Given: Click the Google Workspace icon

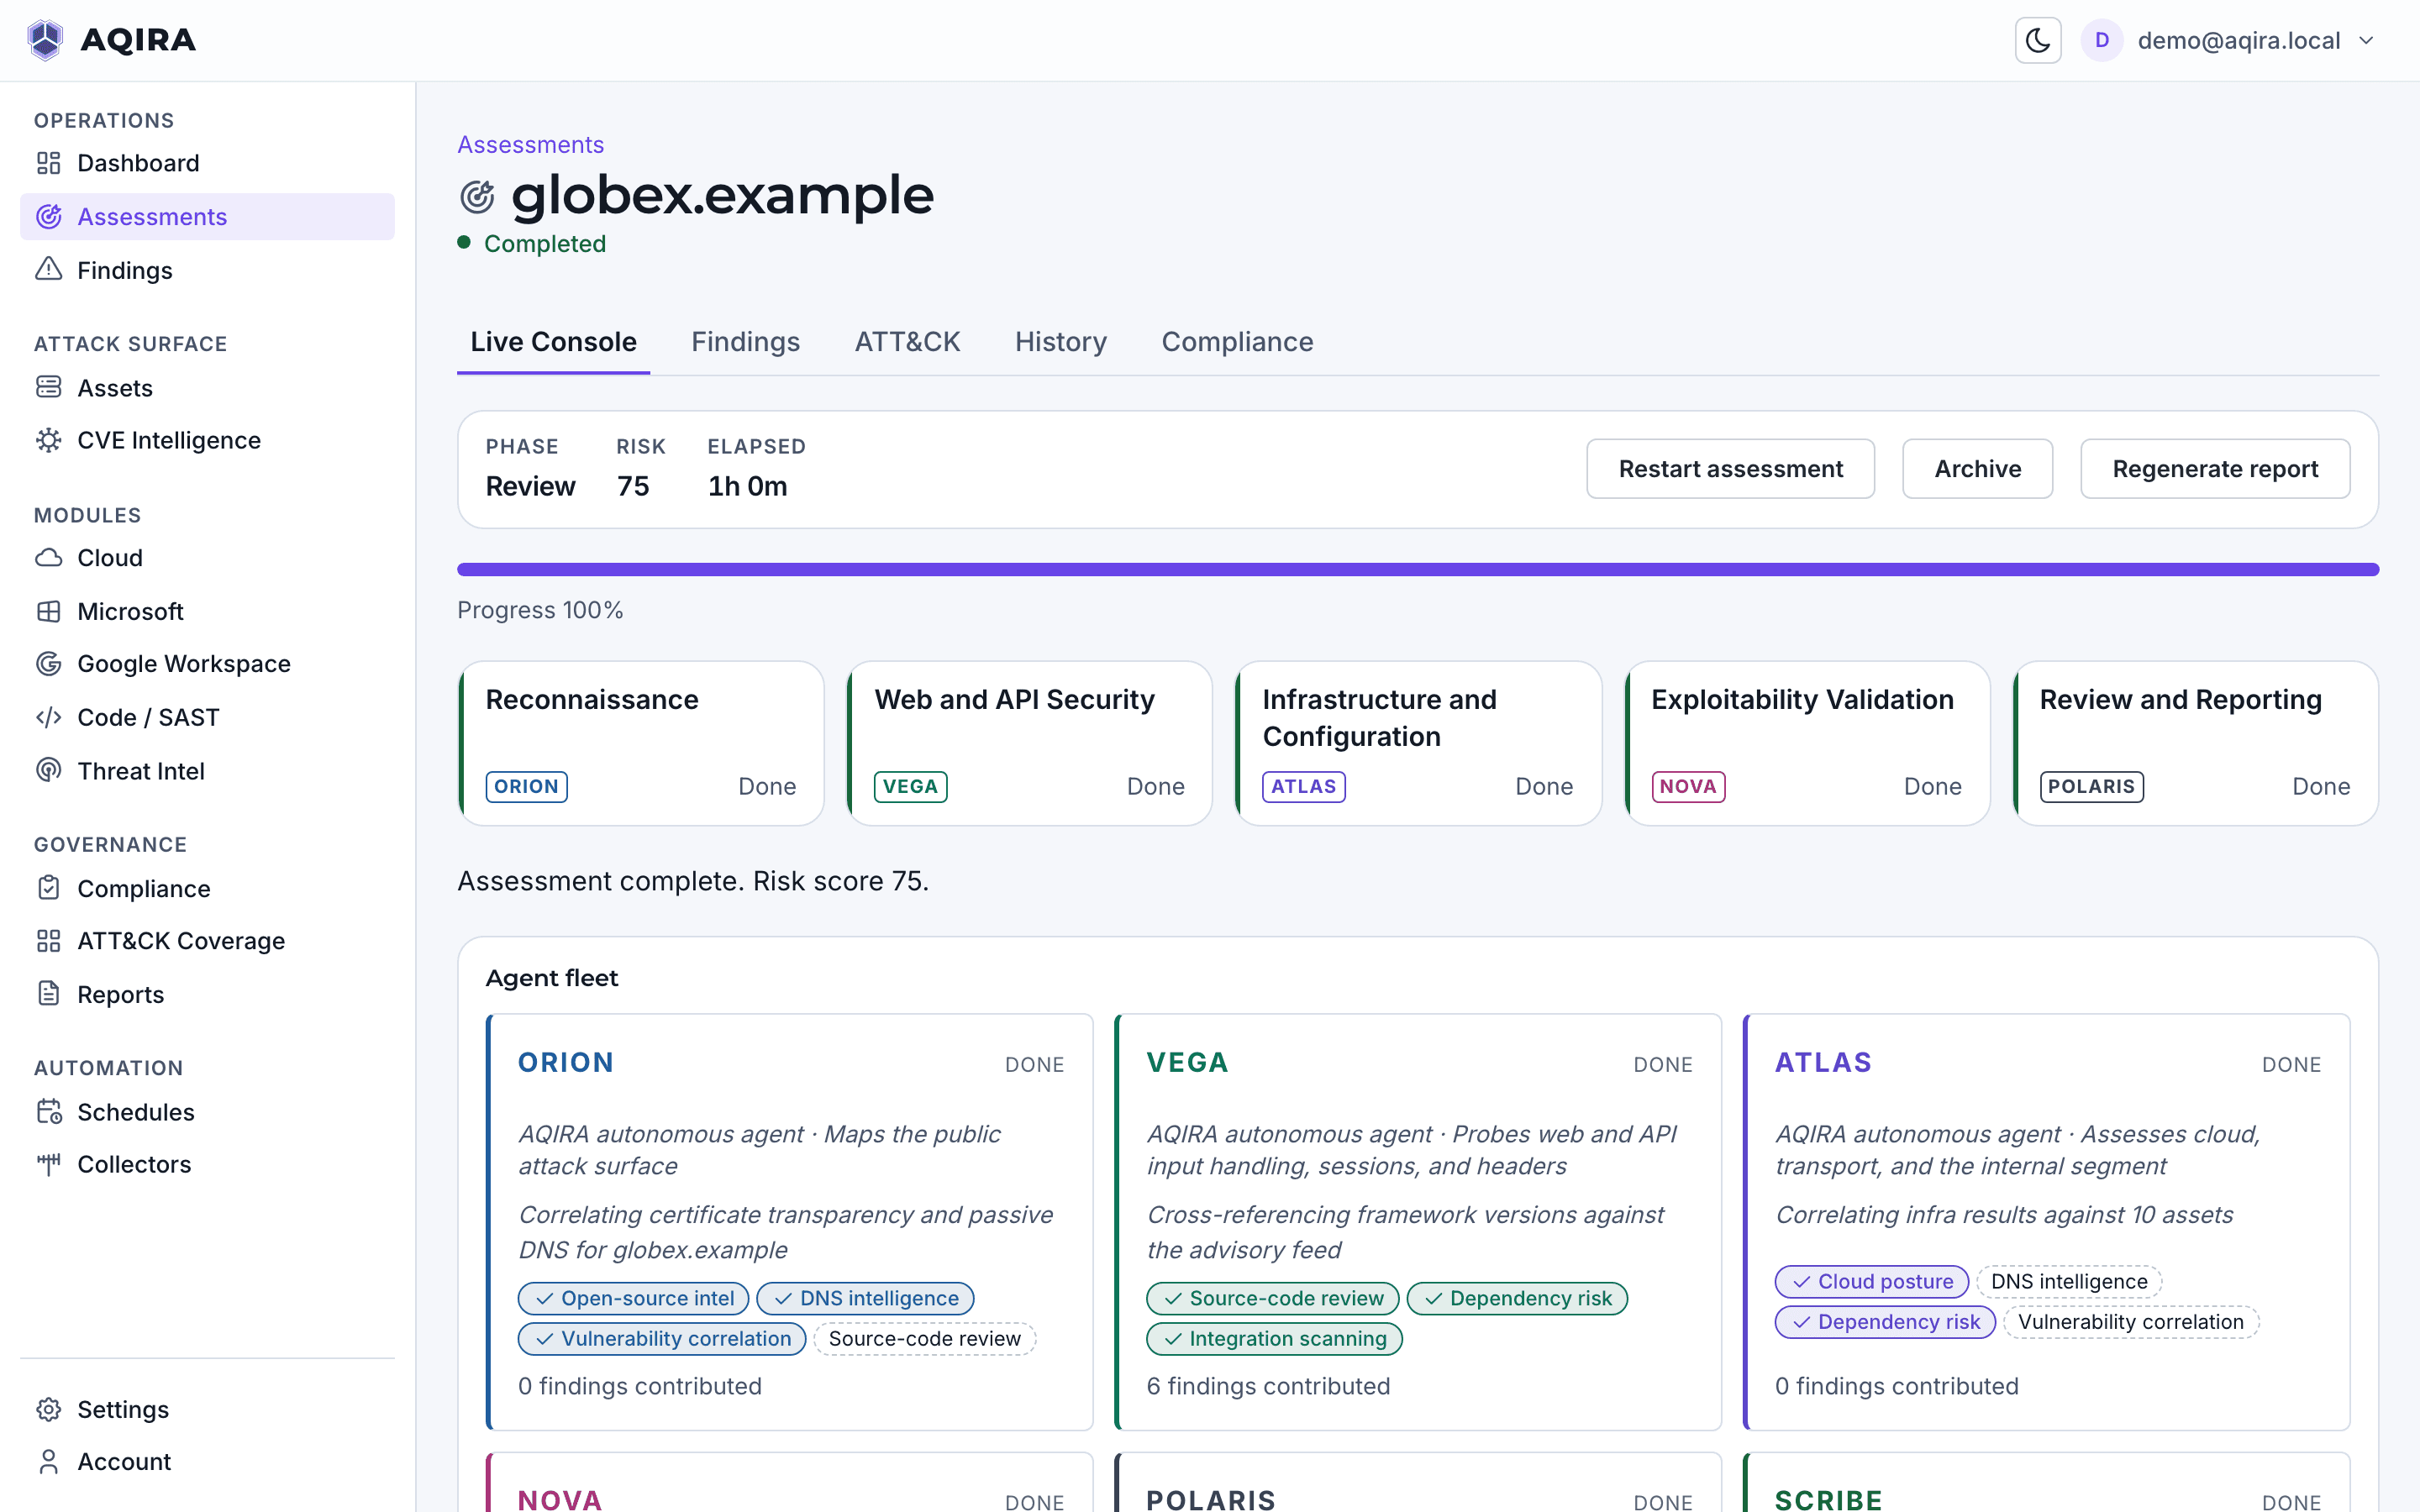Looking at the screenshot, I should coord(49,663).
